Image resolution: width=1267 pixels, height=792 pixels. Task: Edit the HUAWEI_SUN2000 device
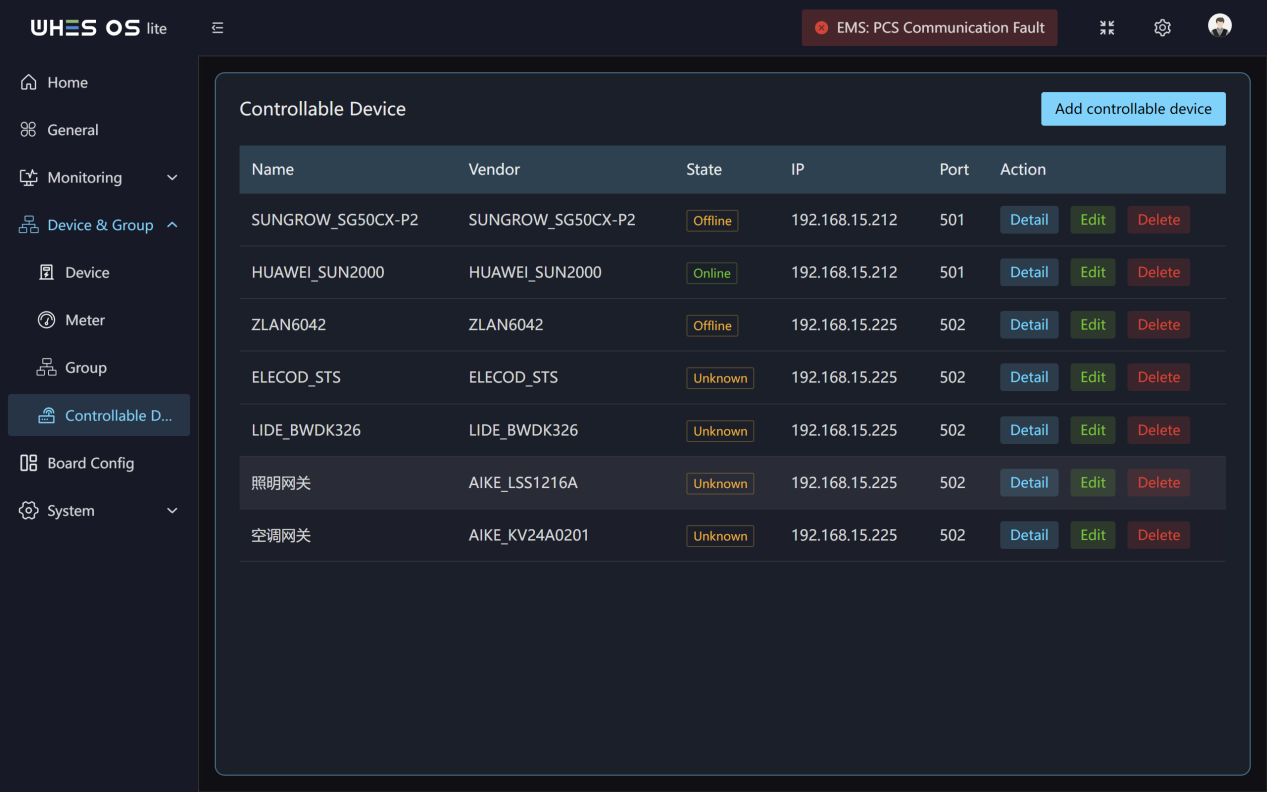1093,272
